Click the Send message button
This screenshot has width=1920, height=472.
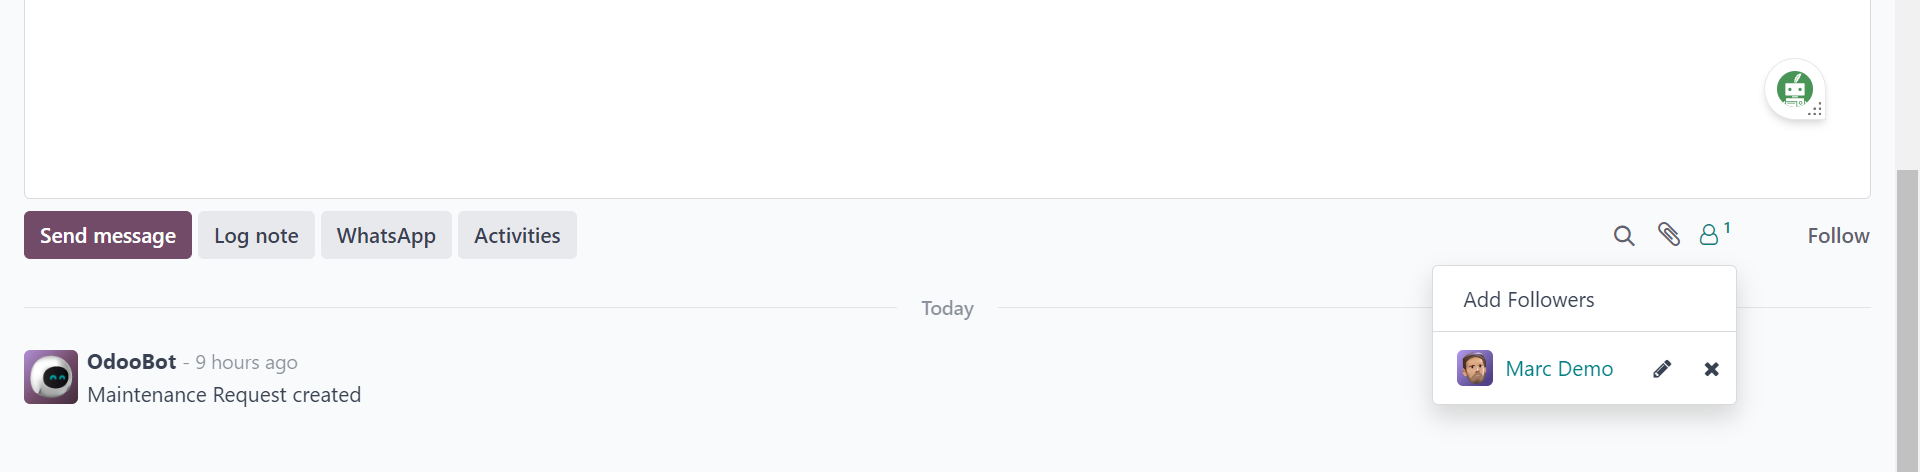[108, 235]
